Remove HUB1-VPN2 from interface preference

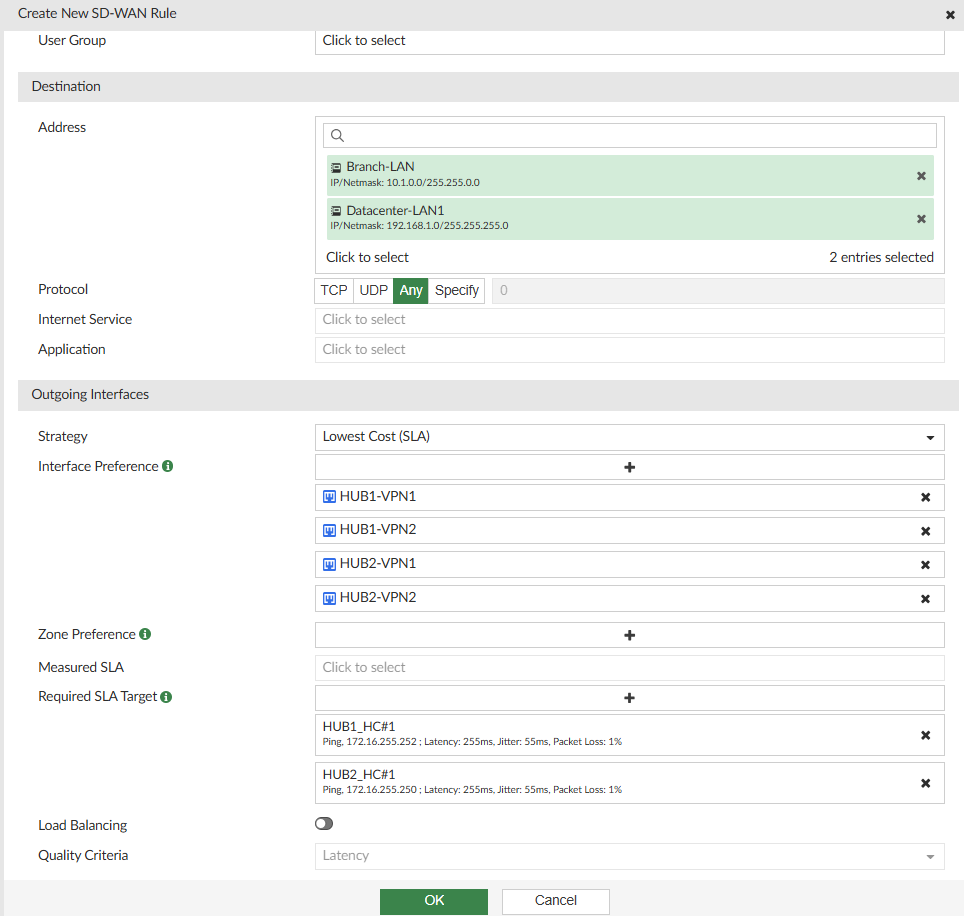click(925, 531)
